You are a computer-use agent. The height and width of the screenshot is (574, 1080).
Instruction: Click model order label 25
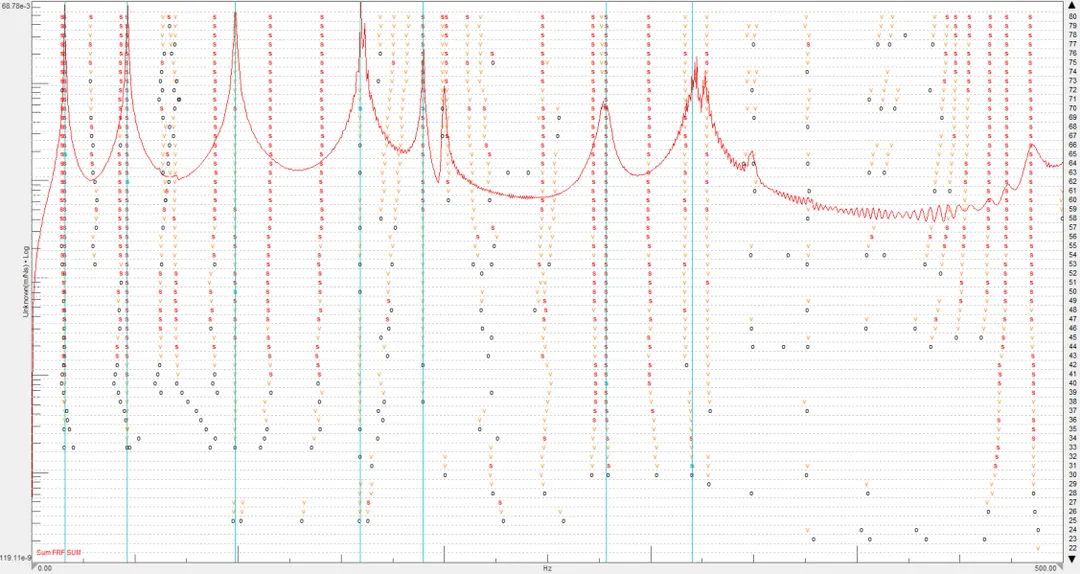pos(1072,520)
